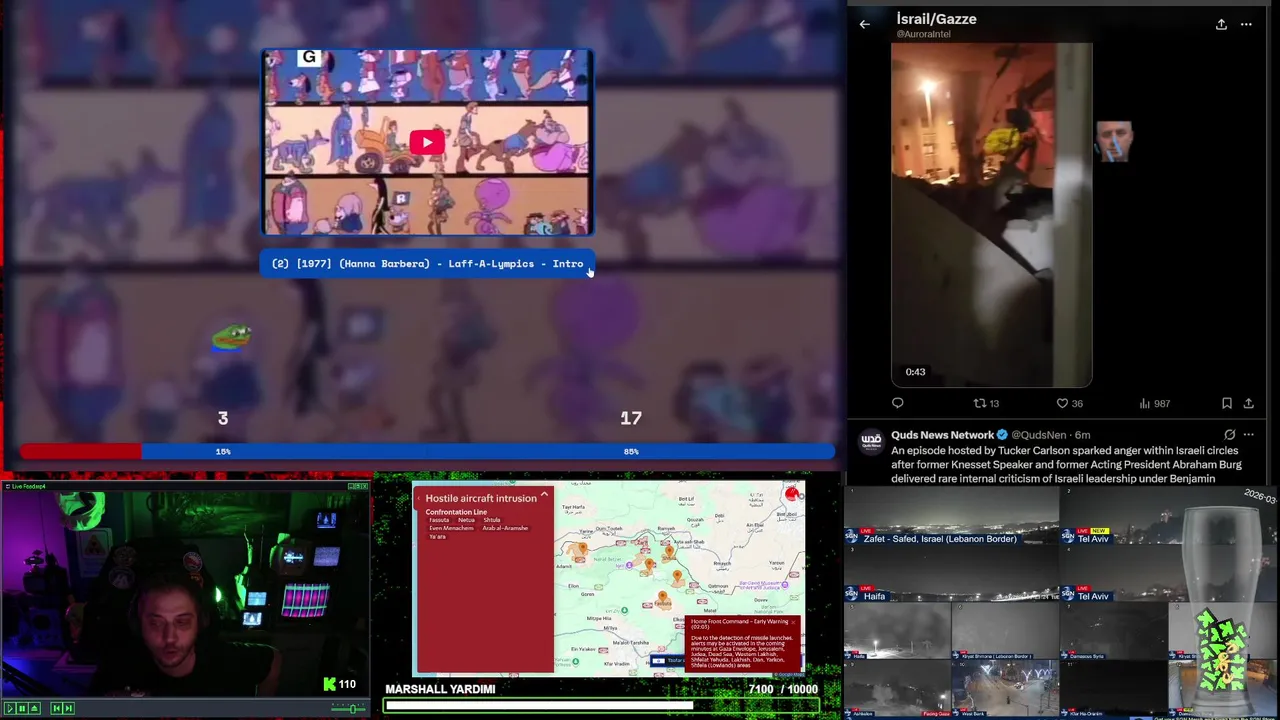Viewport: 1280px width, 720px height.
Task: Select the Fassuta location chip
Action: pyautogui.click(x=439, y=520)
